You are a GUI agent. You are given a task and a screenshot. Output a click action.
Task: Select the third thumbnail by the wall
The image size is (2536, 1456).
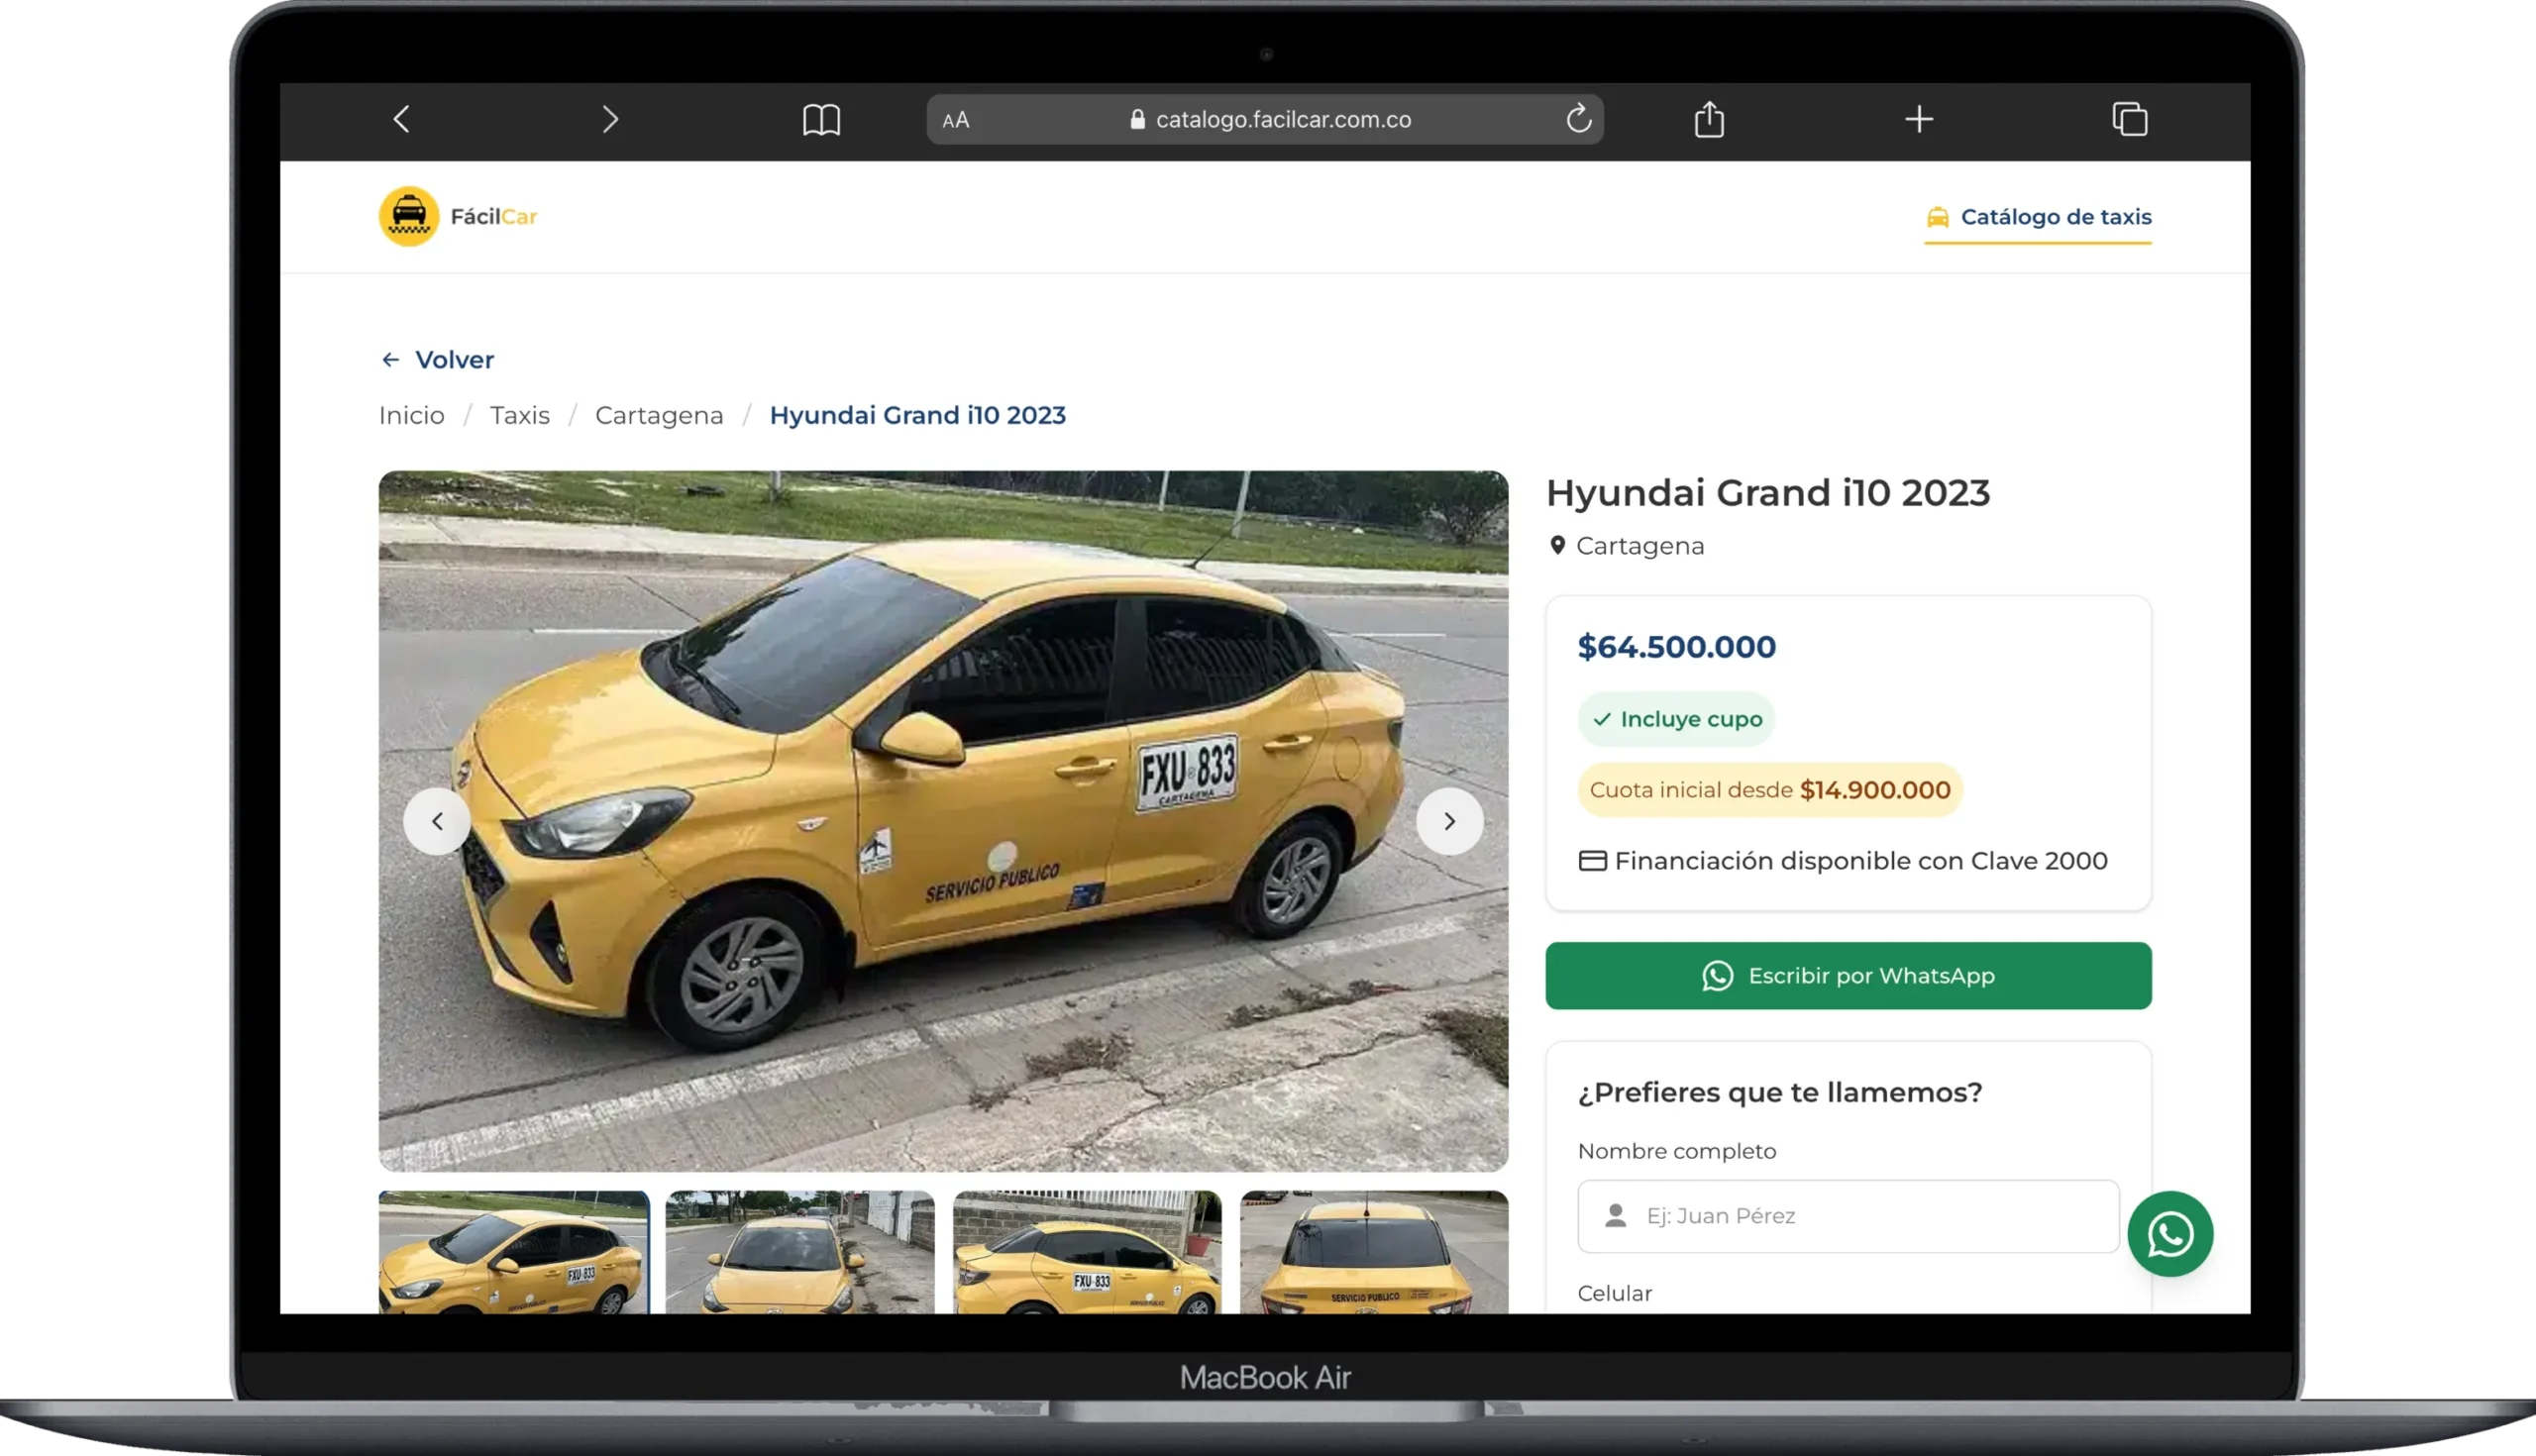click(x=1087, y=1252)
